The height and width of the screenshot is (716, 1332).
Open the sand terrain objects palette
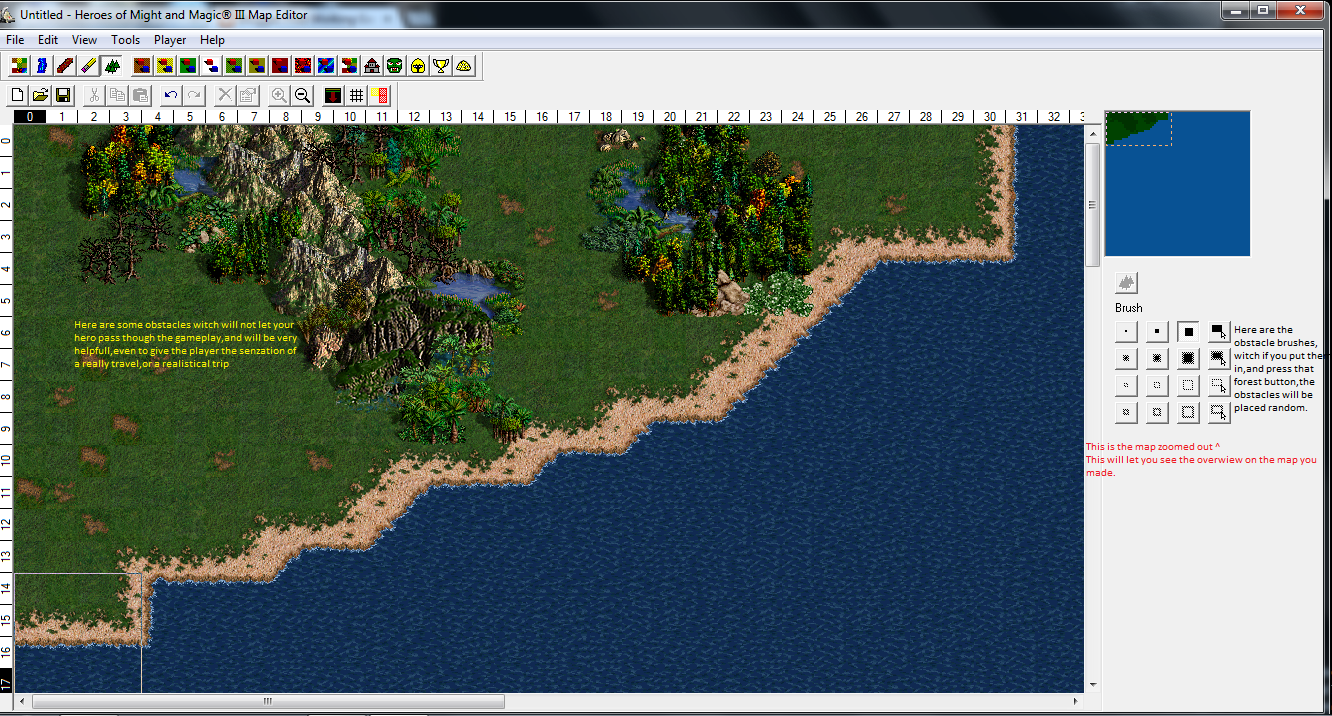[x=165, y=66]
